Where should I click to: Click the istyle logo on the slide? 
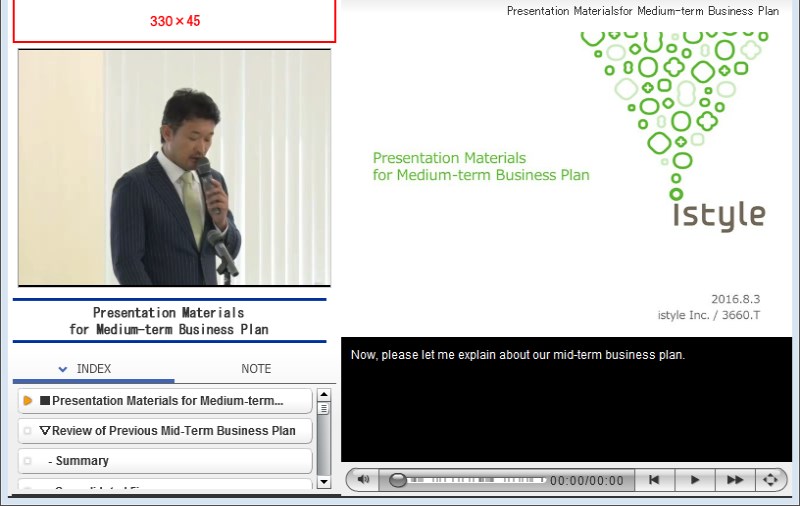(x=719, y=215)
